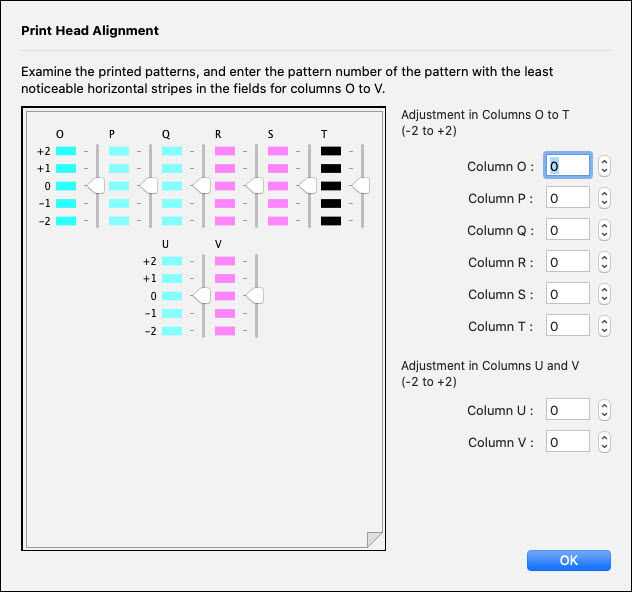This screenshot has width=632, height=592.
Task: Click the Column O input field
Action: point(567,166)
